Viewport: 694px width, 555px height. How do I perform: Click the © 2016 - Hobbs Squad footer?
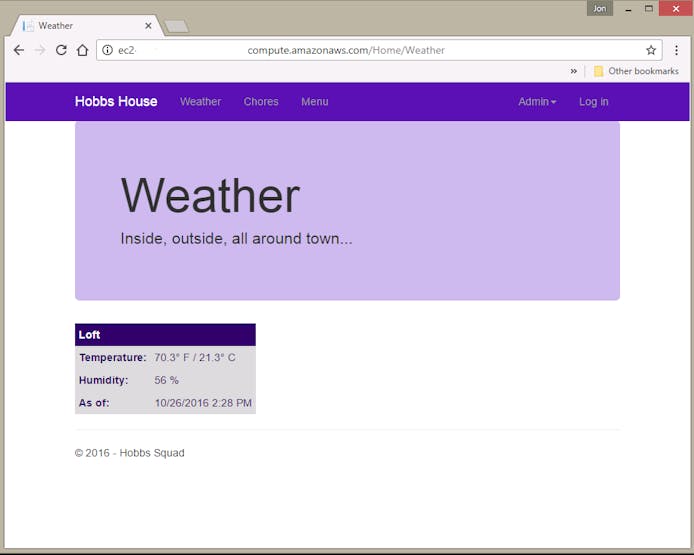(x=130, y=453)
